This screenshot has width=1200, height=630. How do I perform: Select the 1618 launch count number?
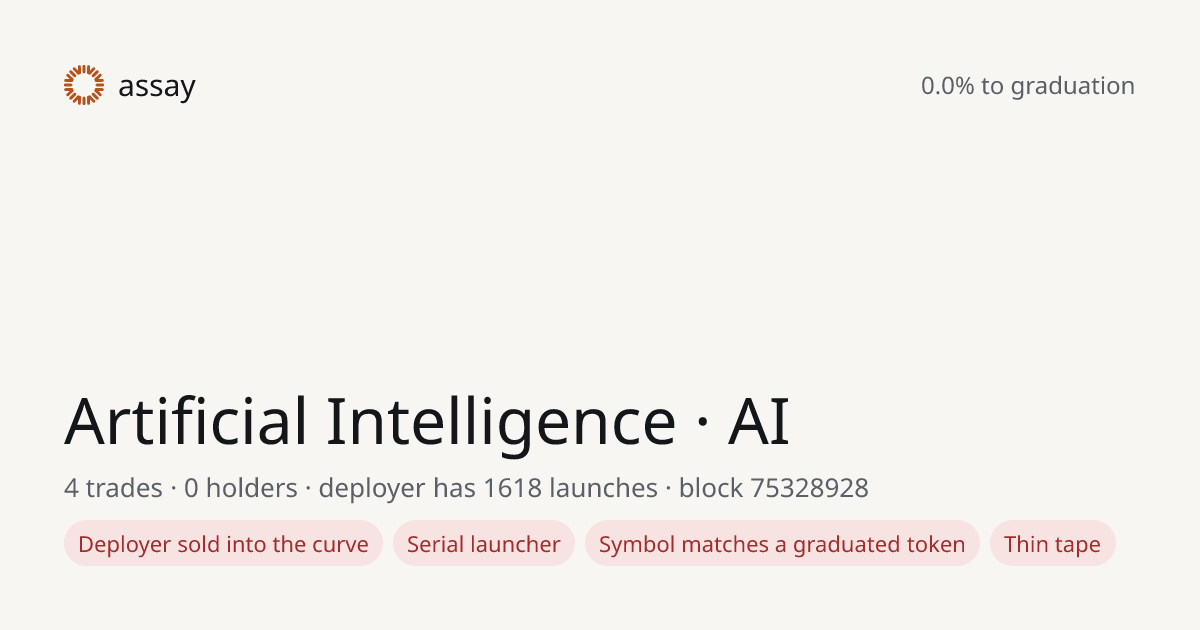(x=512, y=488)
